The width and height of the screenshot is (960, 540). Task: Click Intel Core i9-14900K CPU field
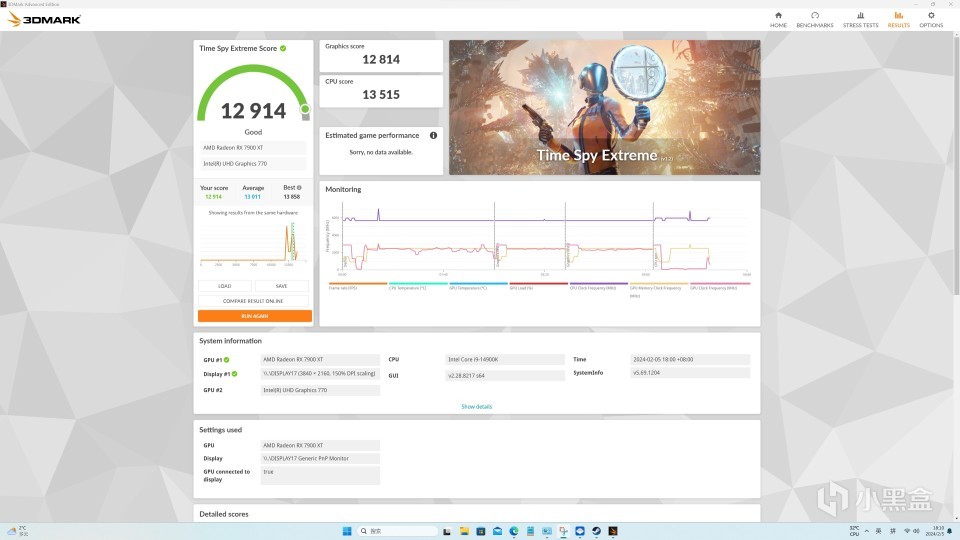click(x=504, y=359)
